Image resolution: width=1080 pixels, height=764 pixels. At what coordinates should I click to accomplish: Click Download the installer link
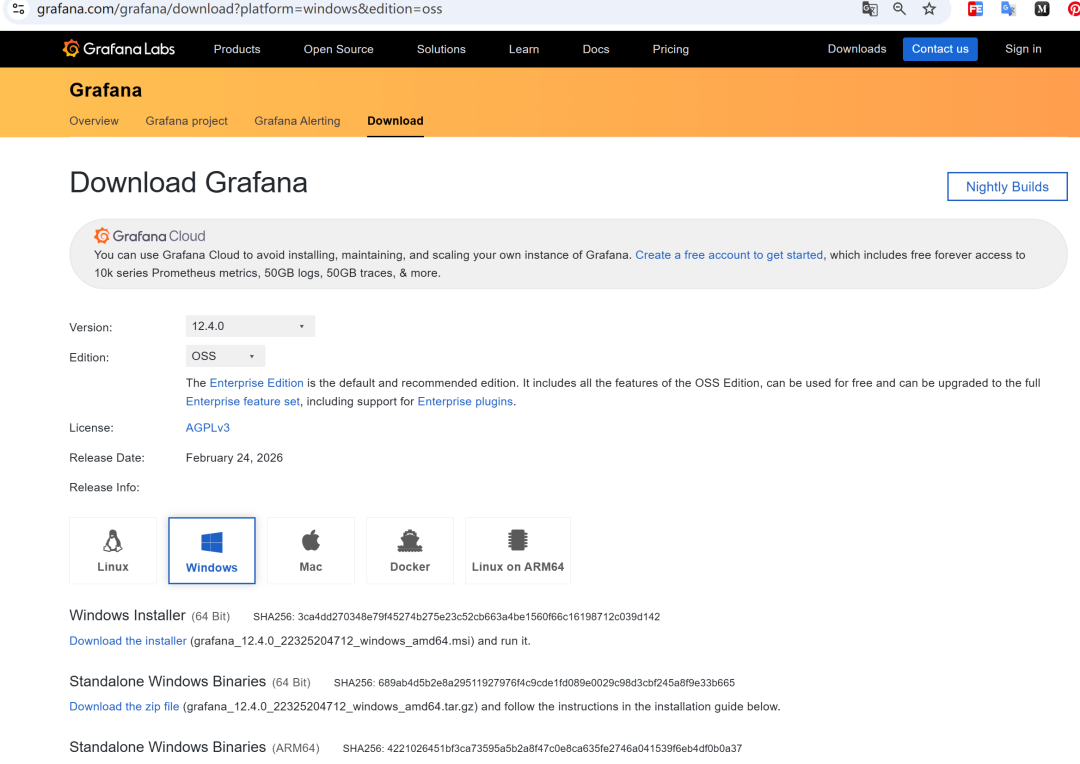pyautogui.click(x=127, y=641)
